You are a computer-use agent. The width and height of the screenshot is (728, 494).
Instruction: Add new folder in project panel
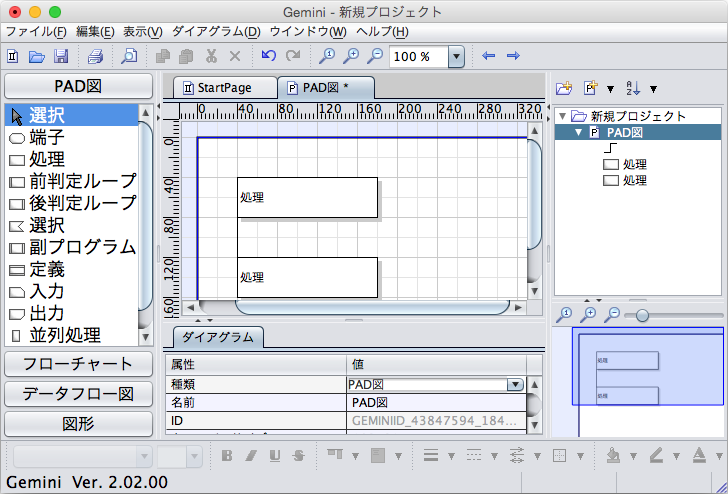point(564,88)
